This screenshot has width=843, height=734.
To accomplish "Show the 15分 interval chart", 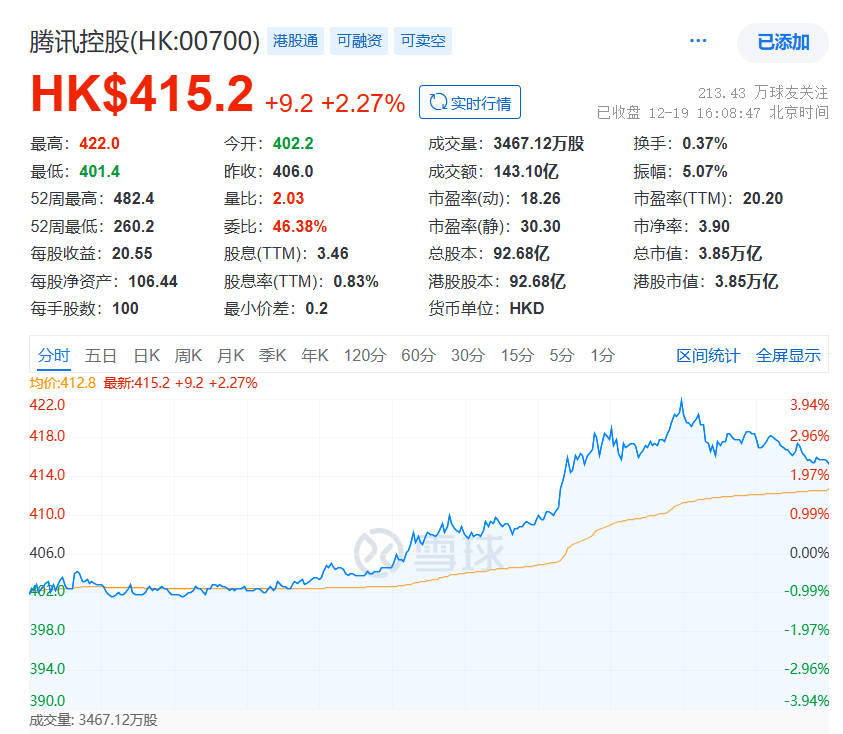I will (x=518, y=355).
